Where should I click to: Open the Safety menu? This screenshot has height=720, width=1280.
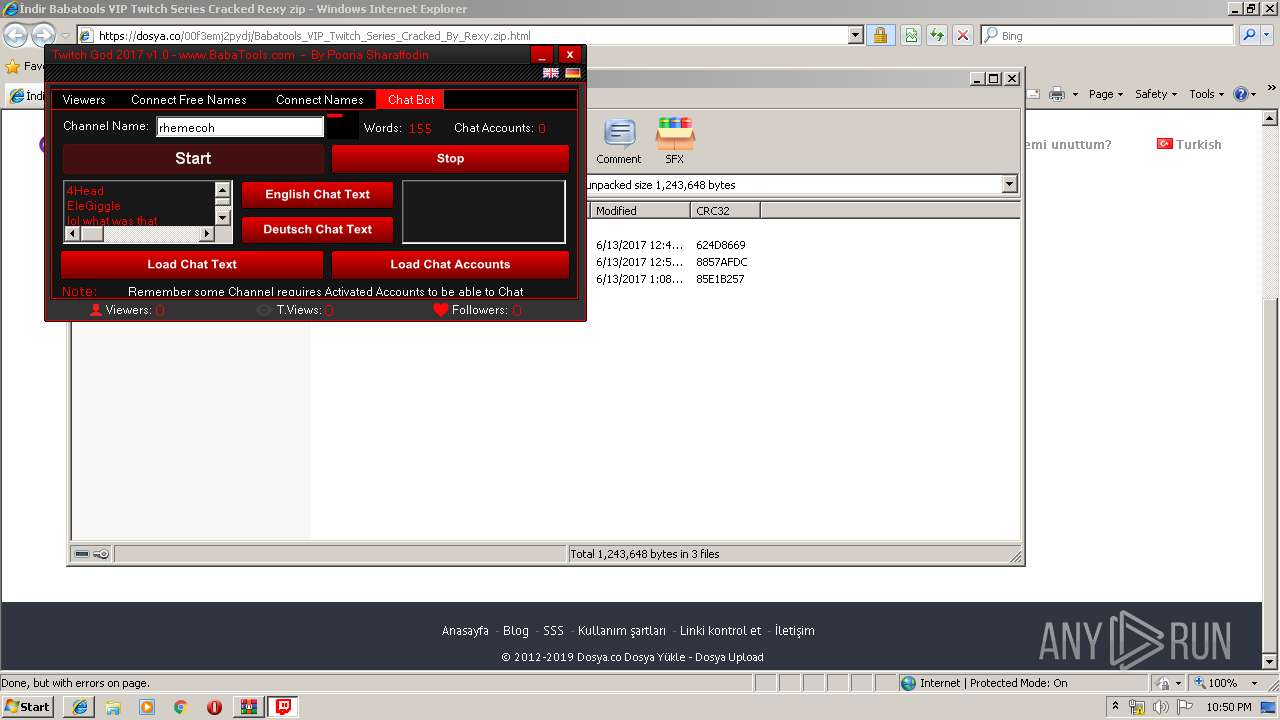point(1156,94)
